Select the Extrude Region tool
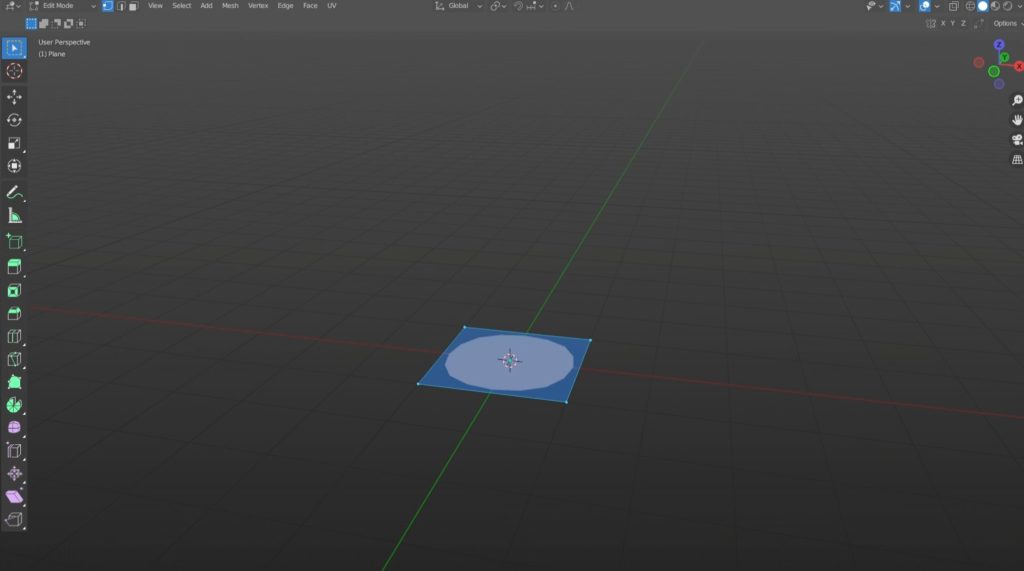This screenshot has width=1024, height=571. pyautogui.click(x=14, y=267)
